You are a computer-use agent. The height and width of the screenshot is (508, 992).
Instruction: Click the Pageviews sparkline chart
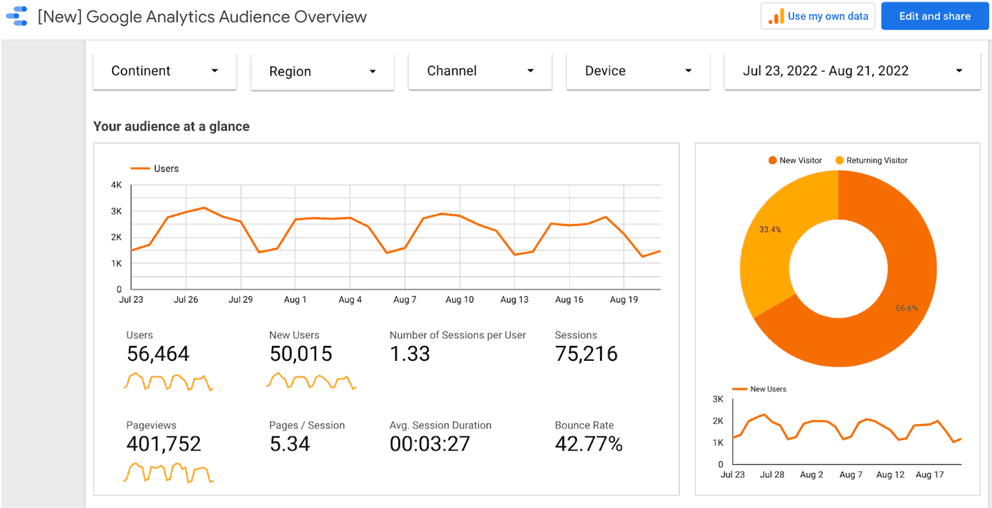pyautogui.click(x=168, y=472)
